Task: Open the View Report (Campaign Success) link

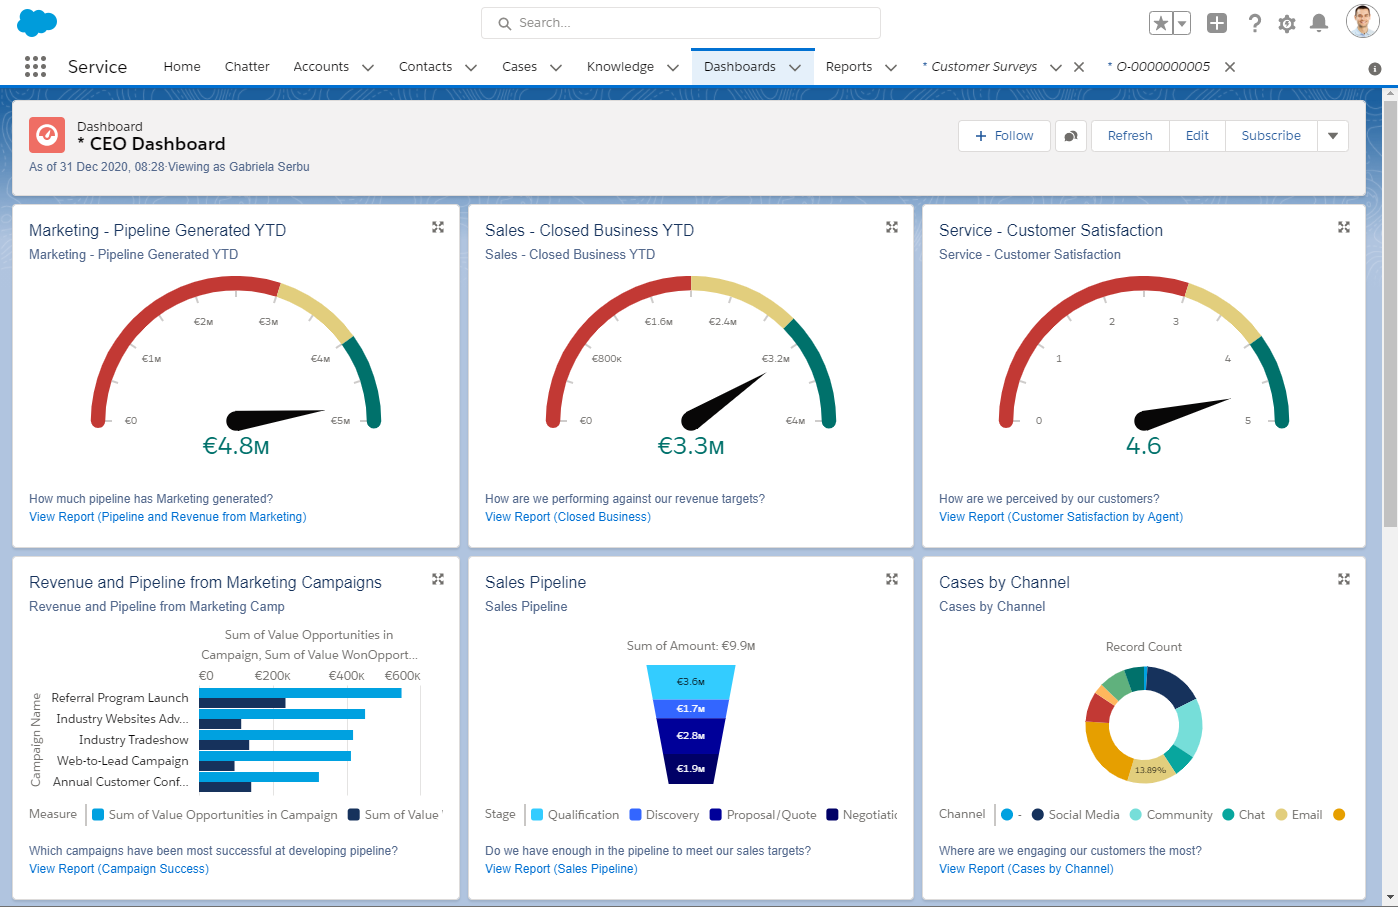Action: [x=119, y=868]
